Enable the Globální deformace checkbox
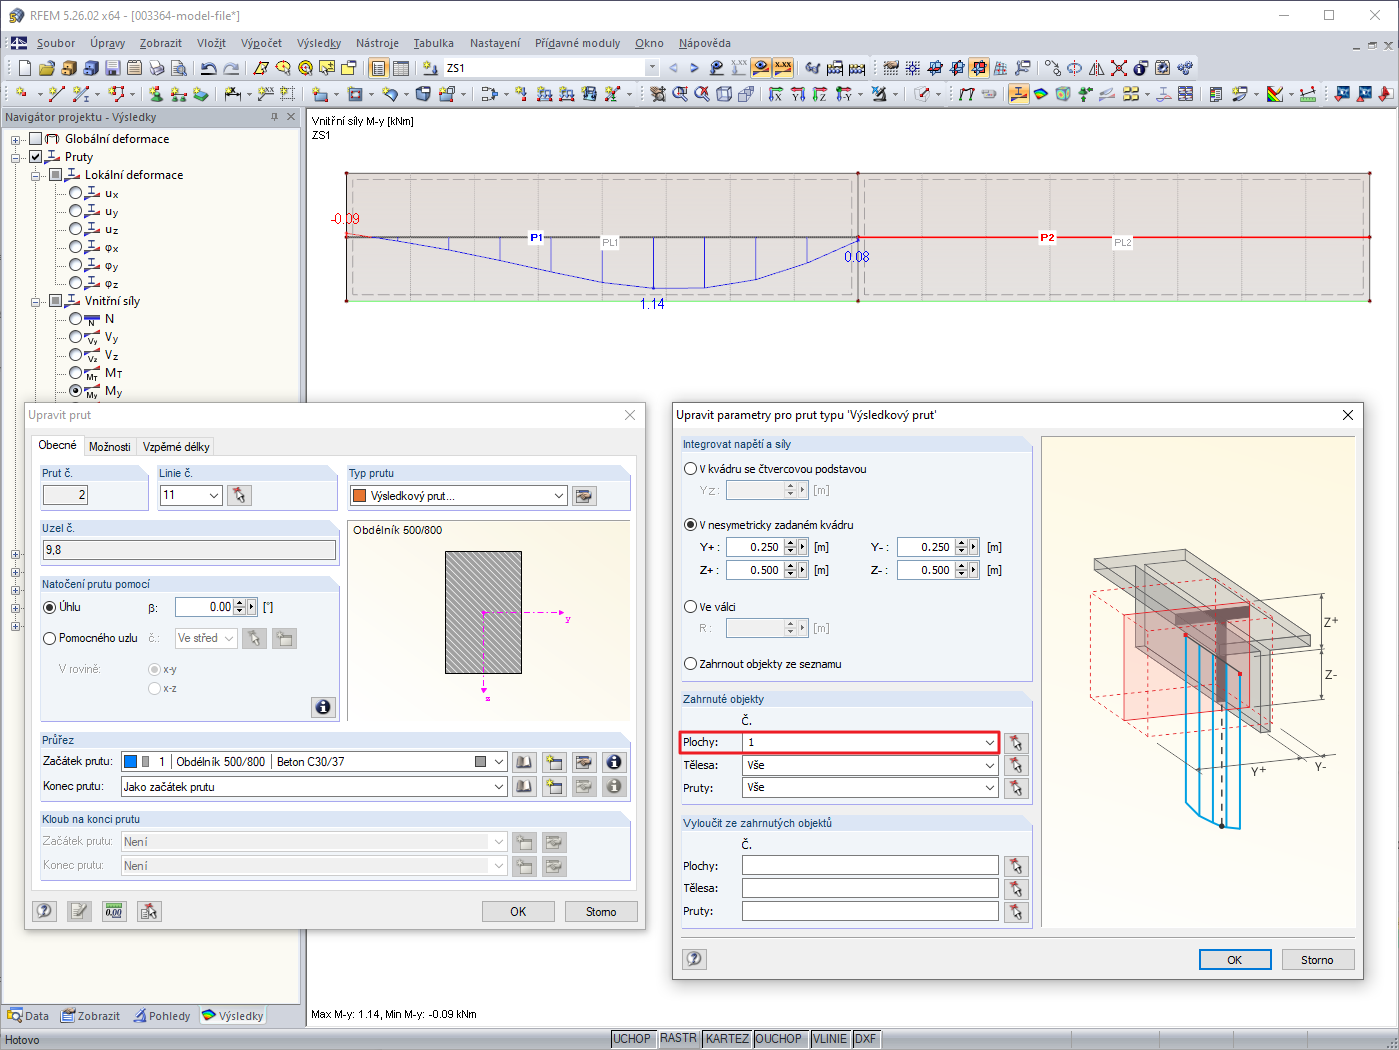The height and width of the screenshot is (1050, 1399). pyautogui.click(x=36, y=139)
